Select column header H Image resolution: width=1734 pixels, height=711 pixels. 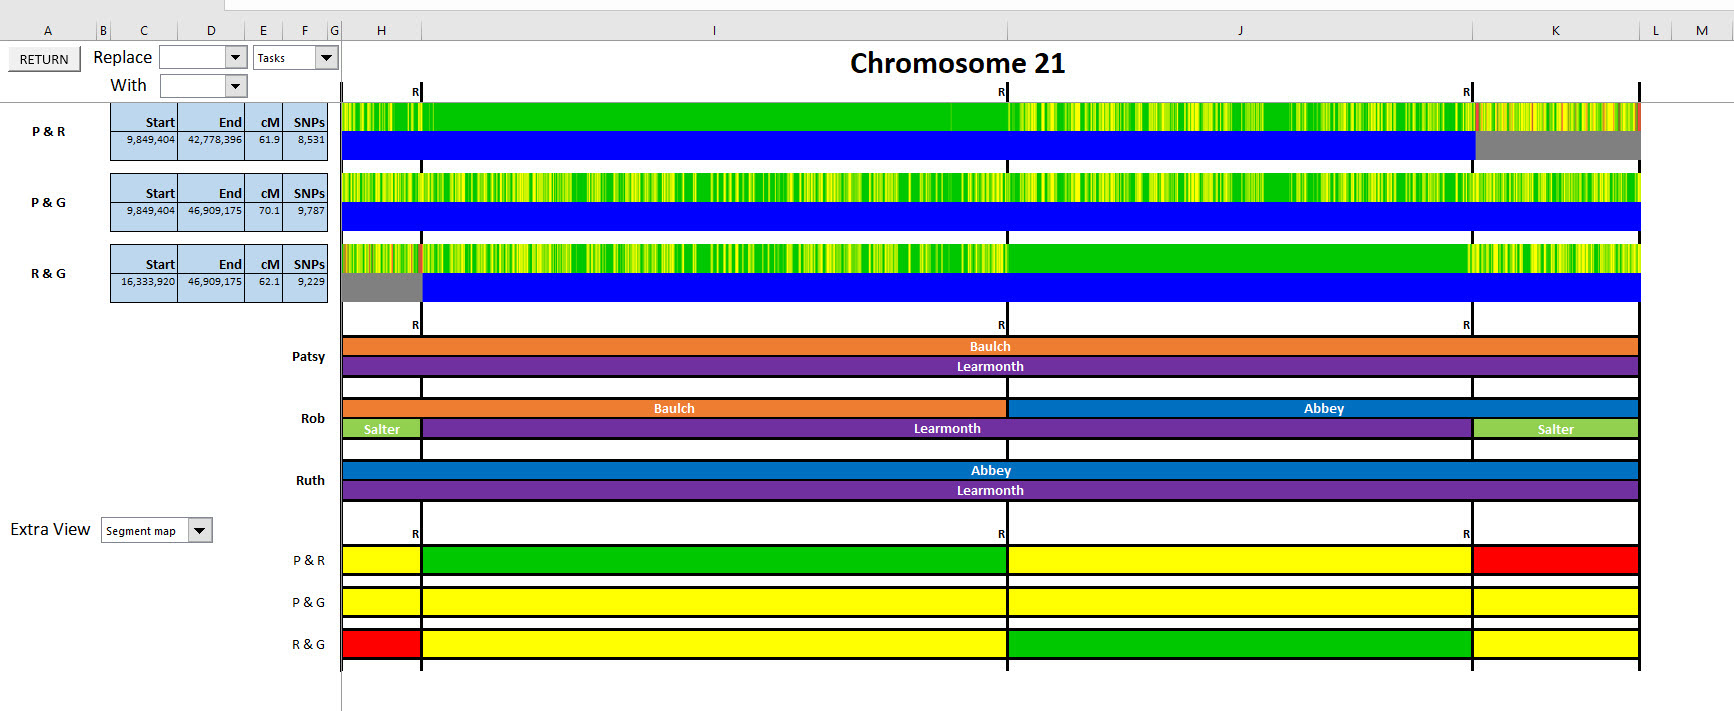tap(381, 31)
